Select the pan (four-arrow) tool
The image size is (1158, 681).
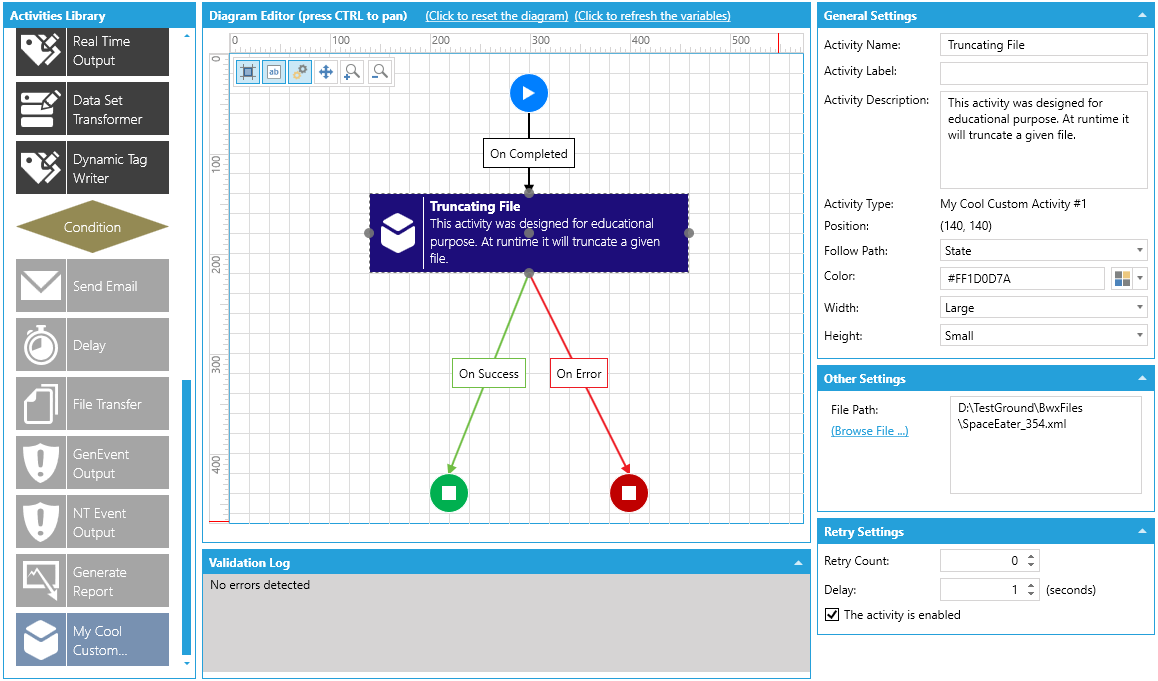(x=326, y=72)
